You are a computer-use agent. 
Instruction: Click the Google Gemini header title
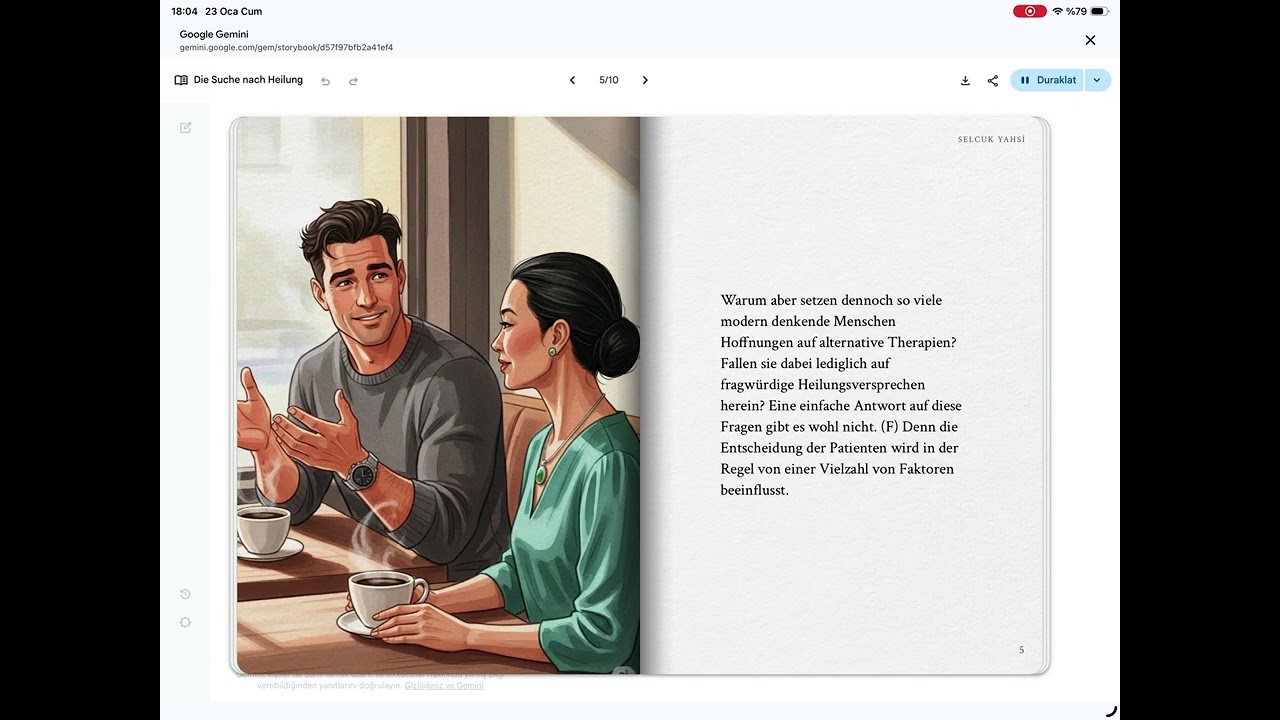point(214,34)
